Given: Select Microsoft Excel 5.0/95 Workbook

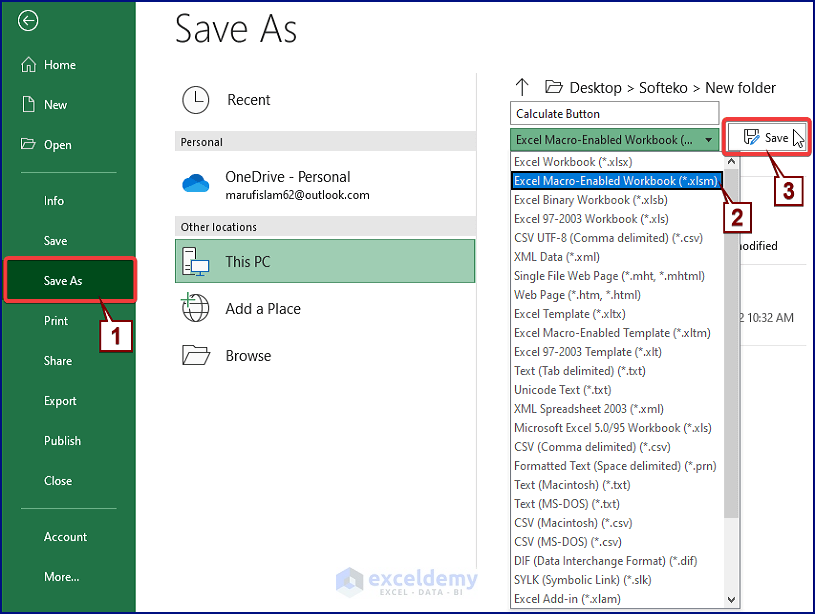Looking at the screenshot, I should pos(617,428).
